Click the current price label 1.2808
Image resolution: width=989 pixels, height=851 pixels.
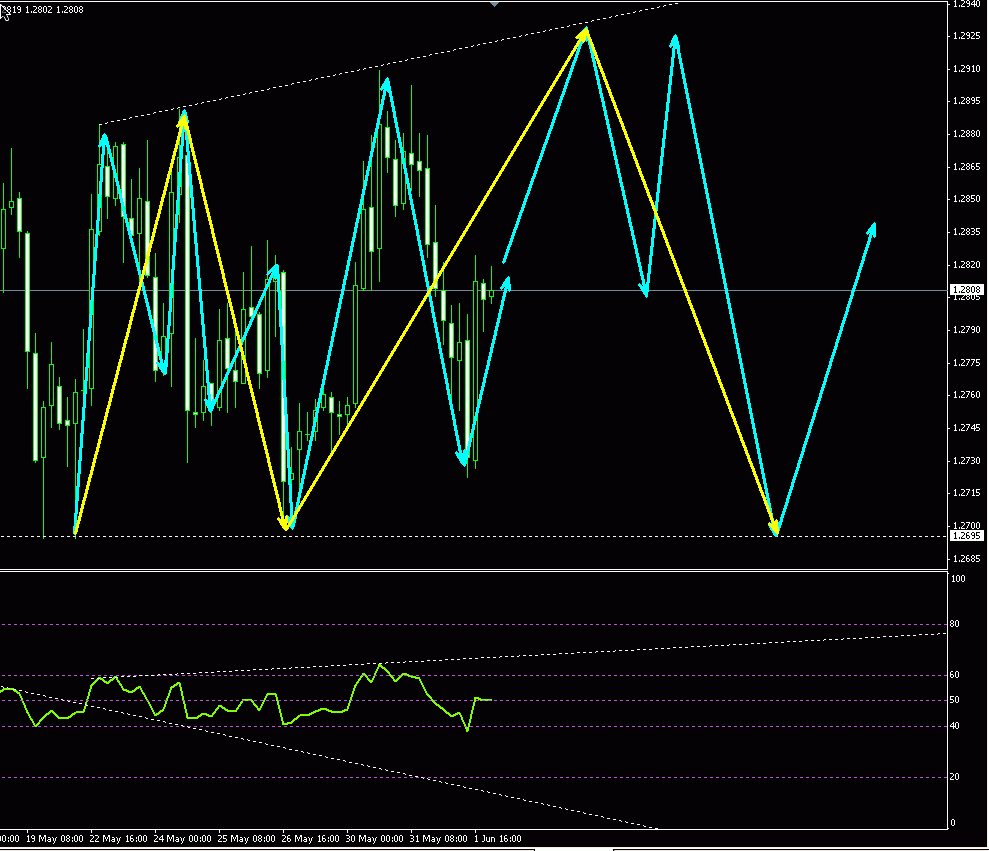966,290
